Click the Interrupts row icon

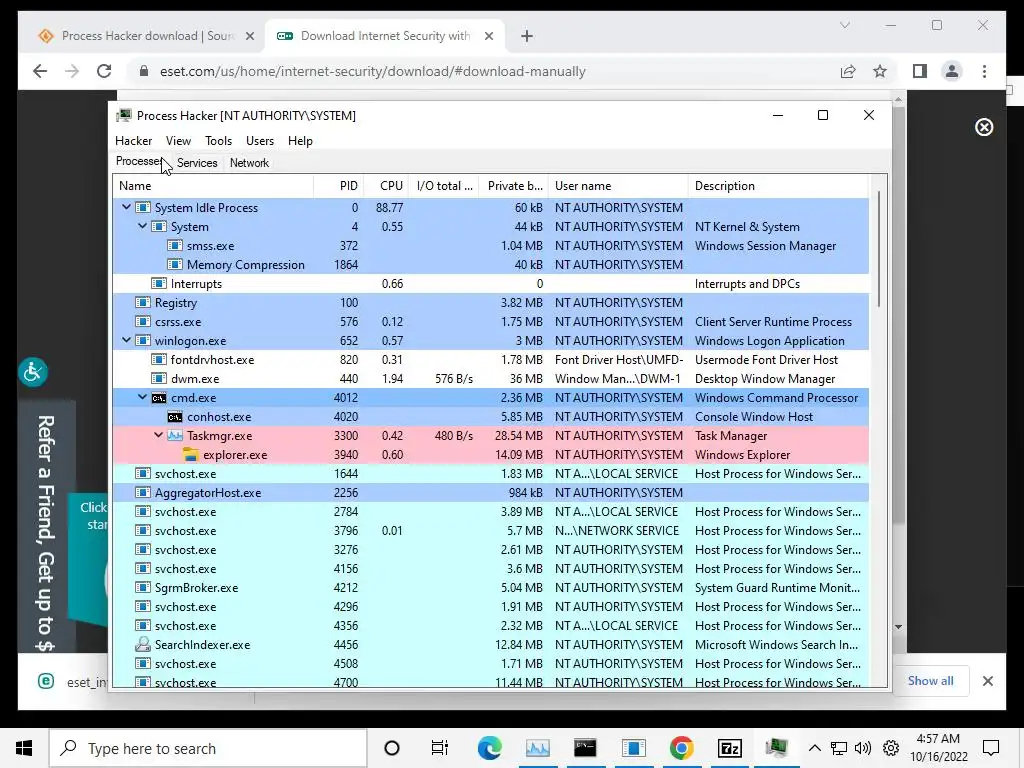point(159,283)
